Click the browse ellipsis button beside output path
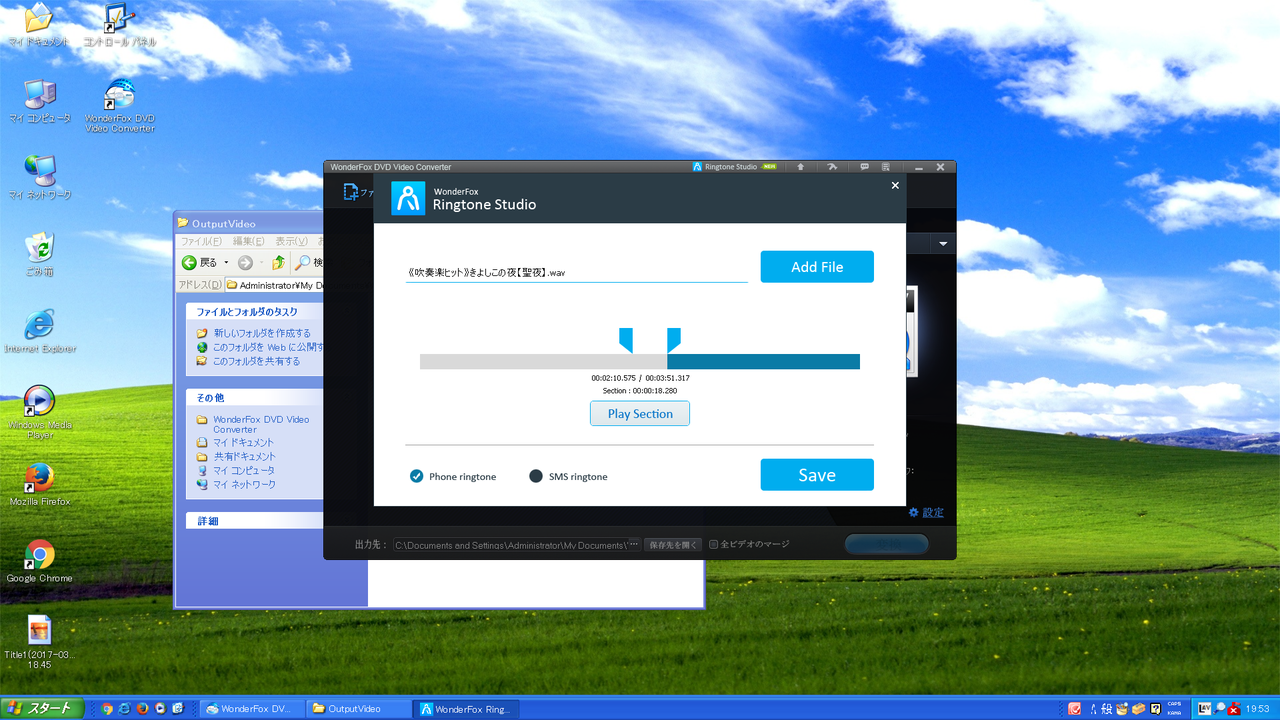1280x720 pixels. (x=633, y=545)
